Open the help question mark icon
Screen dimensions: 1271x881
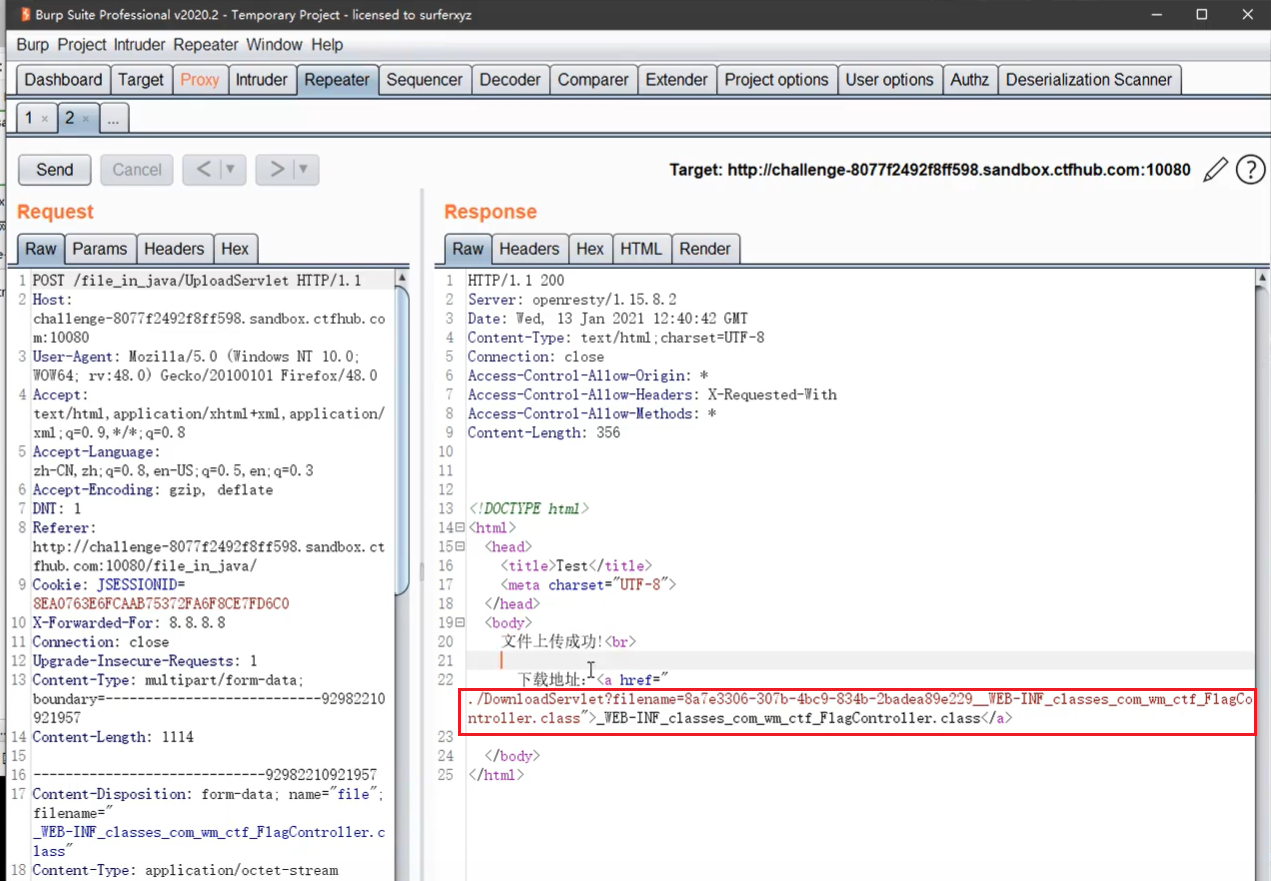pos(1250,170)
